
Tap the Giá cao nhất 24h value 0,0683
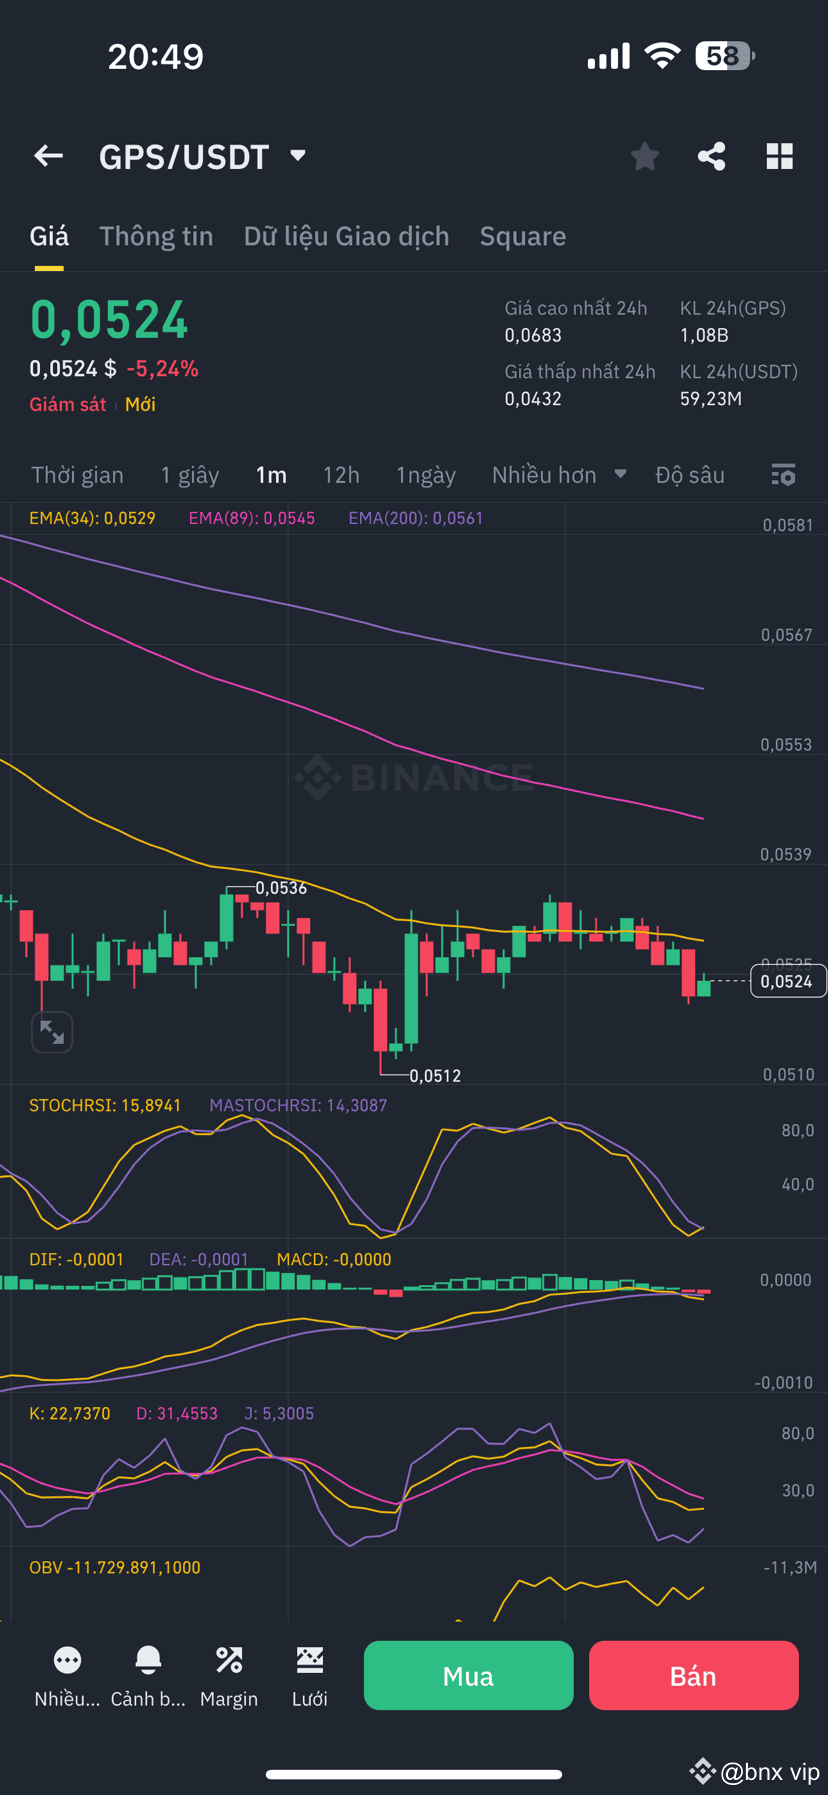point(533,335)
